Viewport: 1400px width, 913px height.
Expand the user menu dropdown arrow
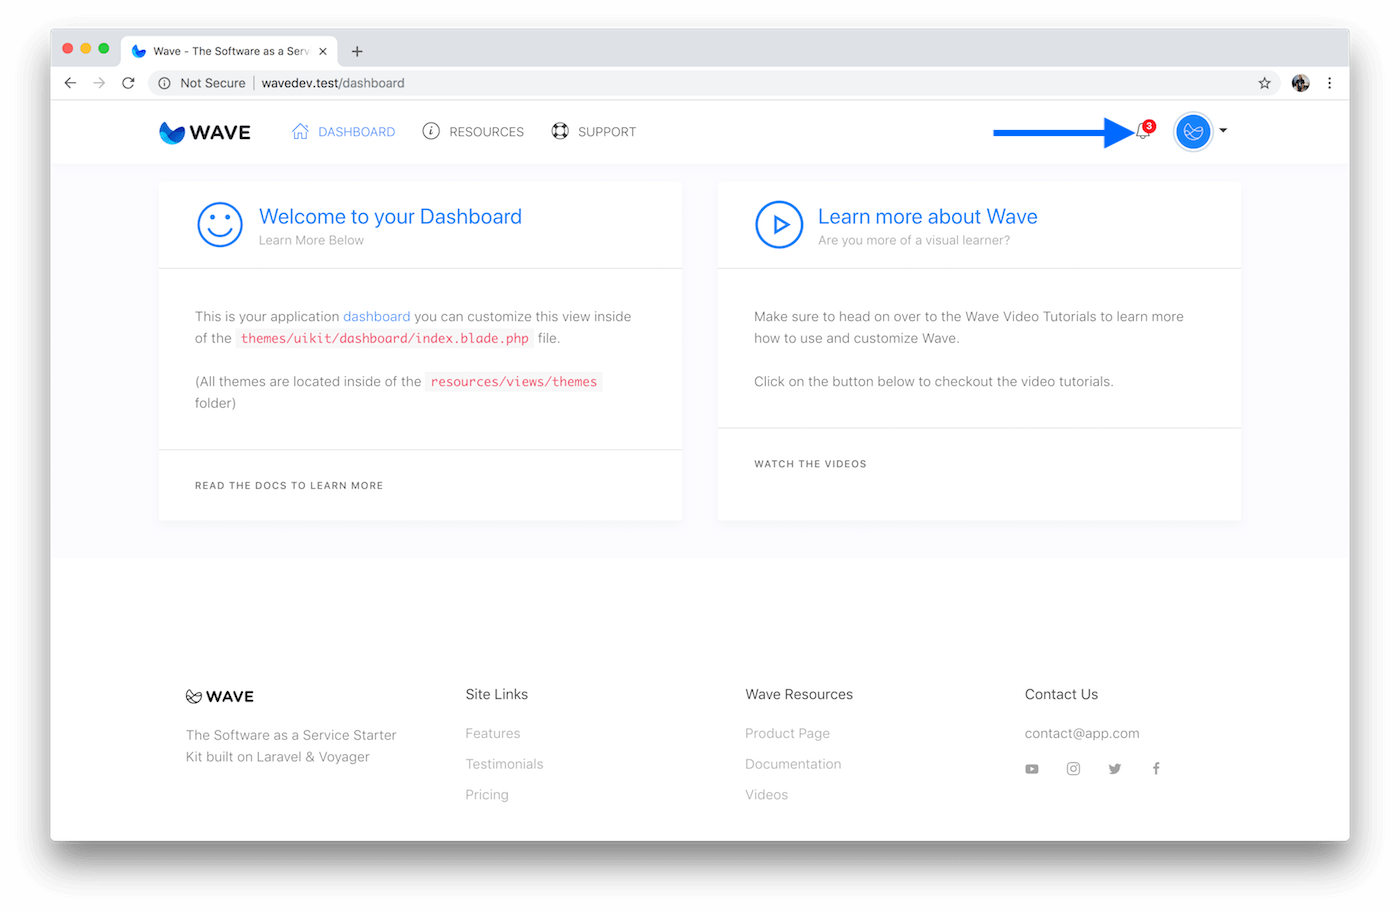tap(1223, 131)
